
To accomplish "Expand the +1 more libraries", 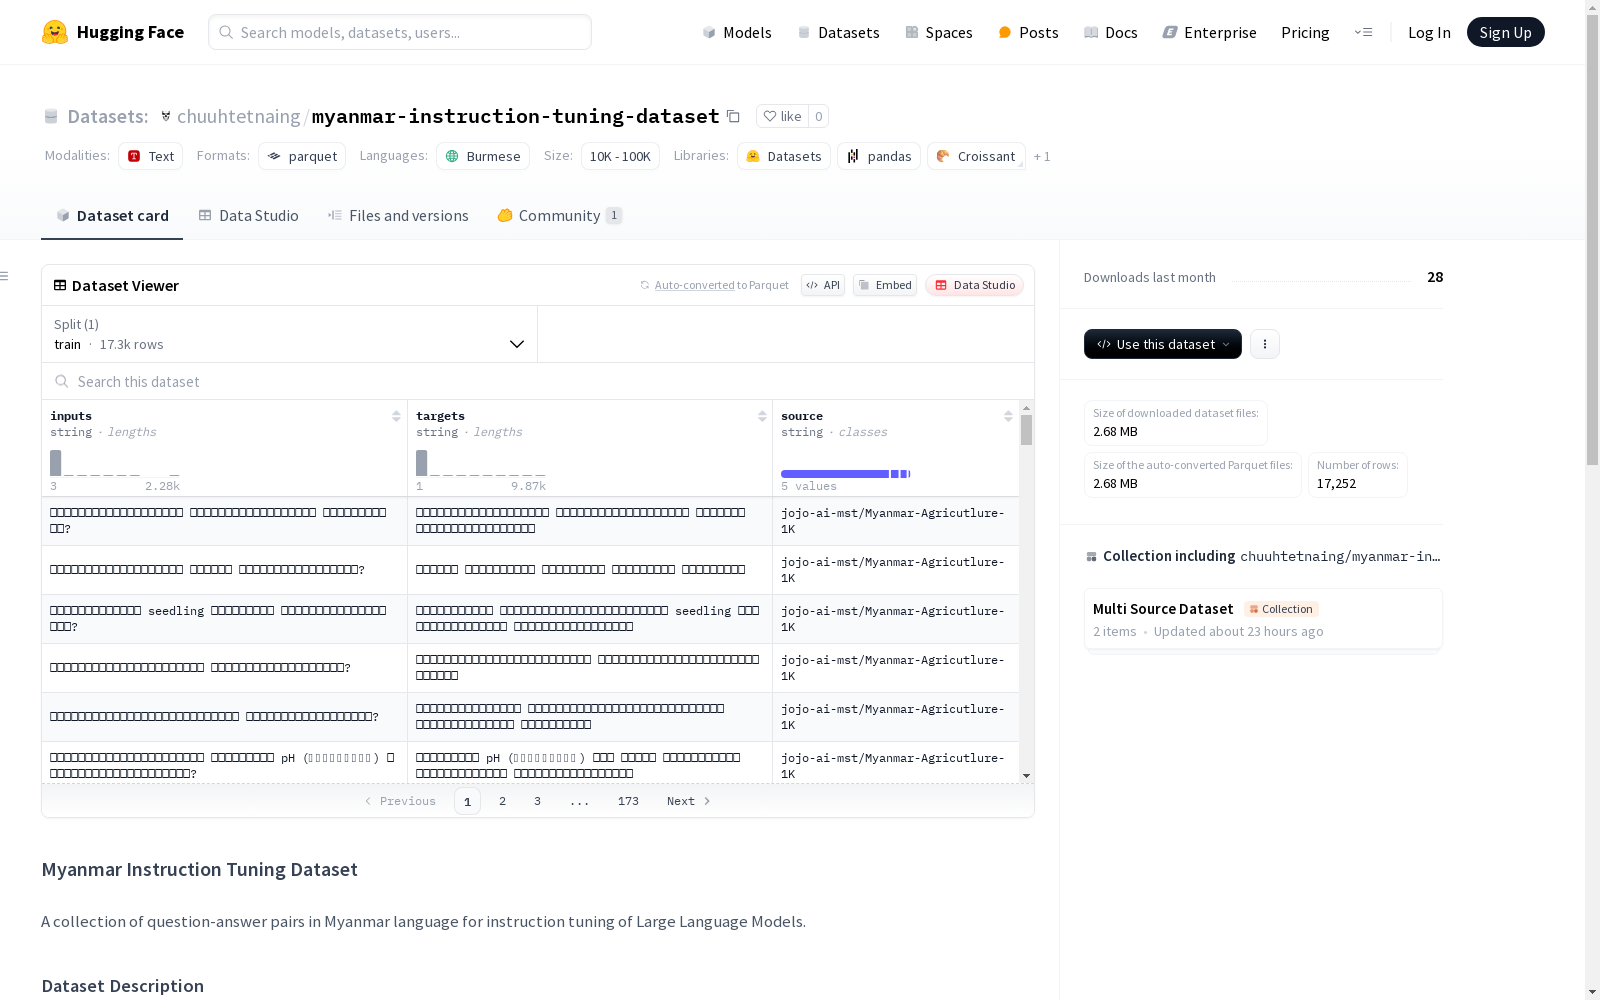I will pos(1042,156).
